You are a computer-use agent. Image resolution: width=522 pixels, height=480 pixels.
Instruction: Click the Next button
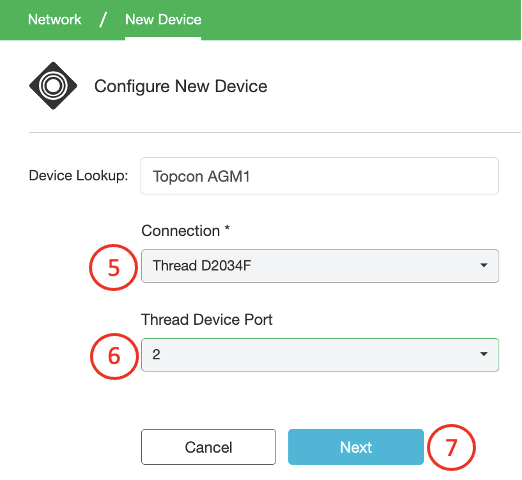(356, 447)
